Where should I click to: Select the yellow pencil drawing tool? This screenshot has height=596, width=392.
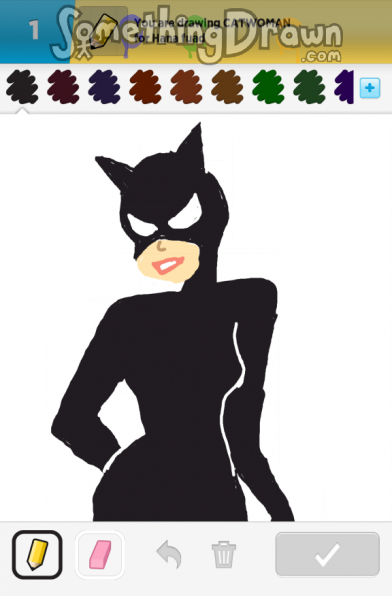(x=37, y=554)
